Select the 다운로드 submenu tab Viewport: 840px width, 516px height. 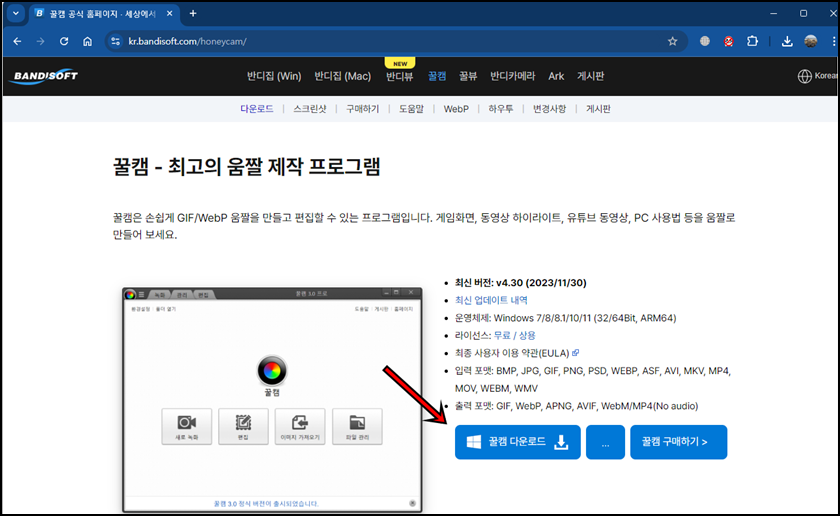point(257,109)
